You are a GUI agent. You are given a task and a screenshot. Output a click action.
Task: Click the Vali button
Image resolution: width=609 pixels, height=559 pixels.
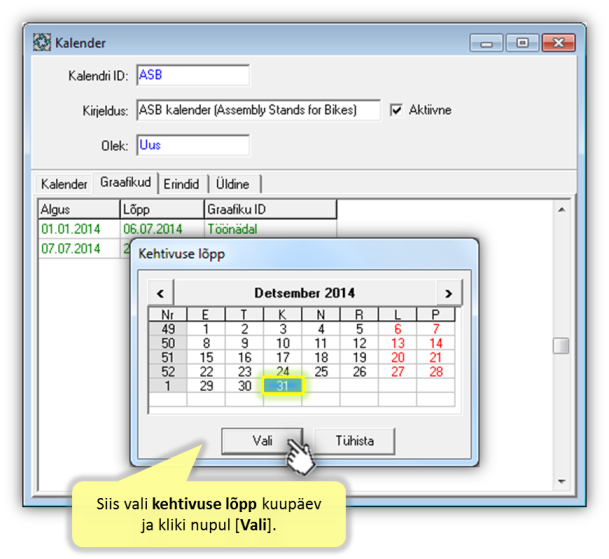coord(262,441)
